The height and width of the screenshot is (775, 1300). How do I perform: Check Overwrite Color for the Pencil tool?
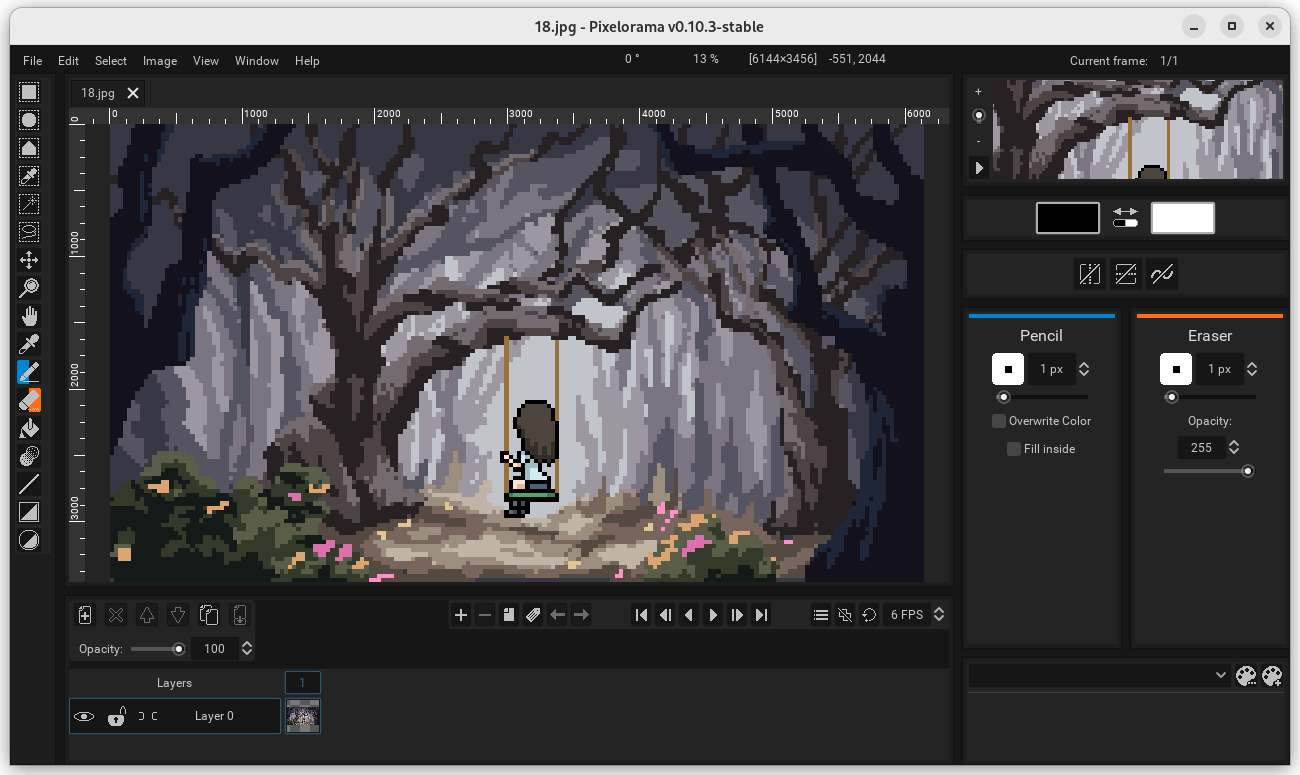coord(998,420)
